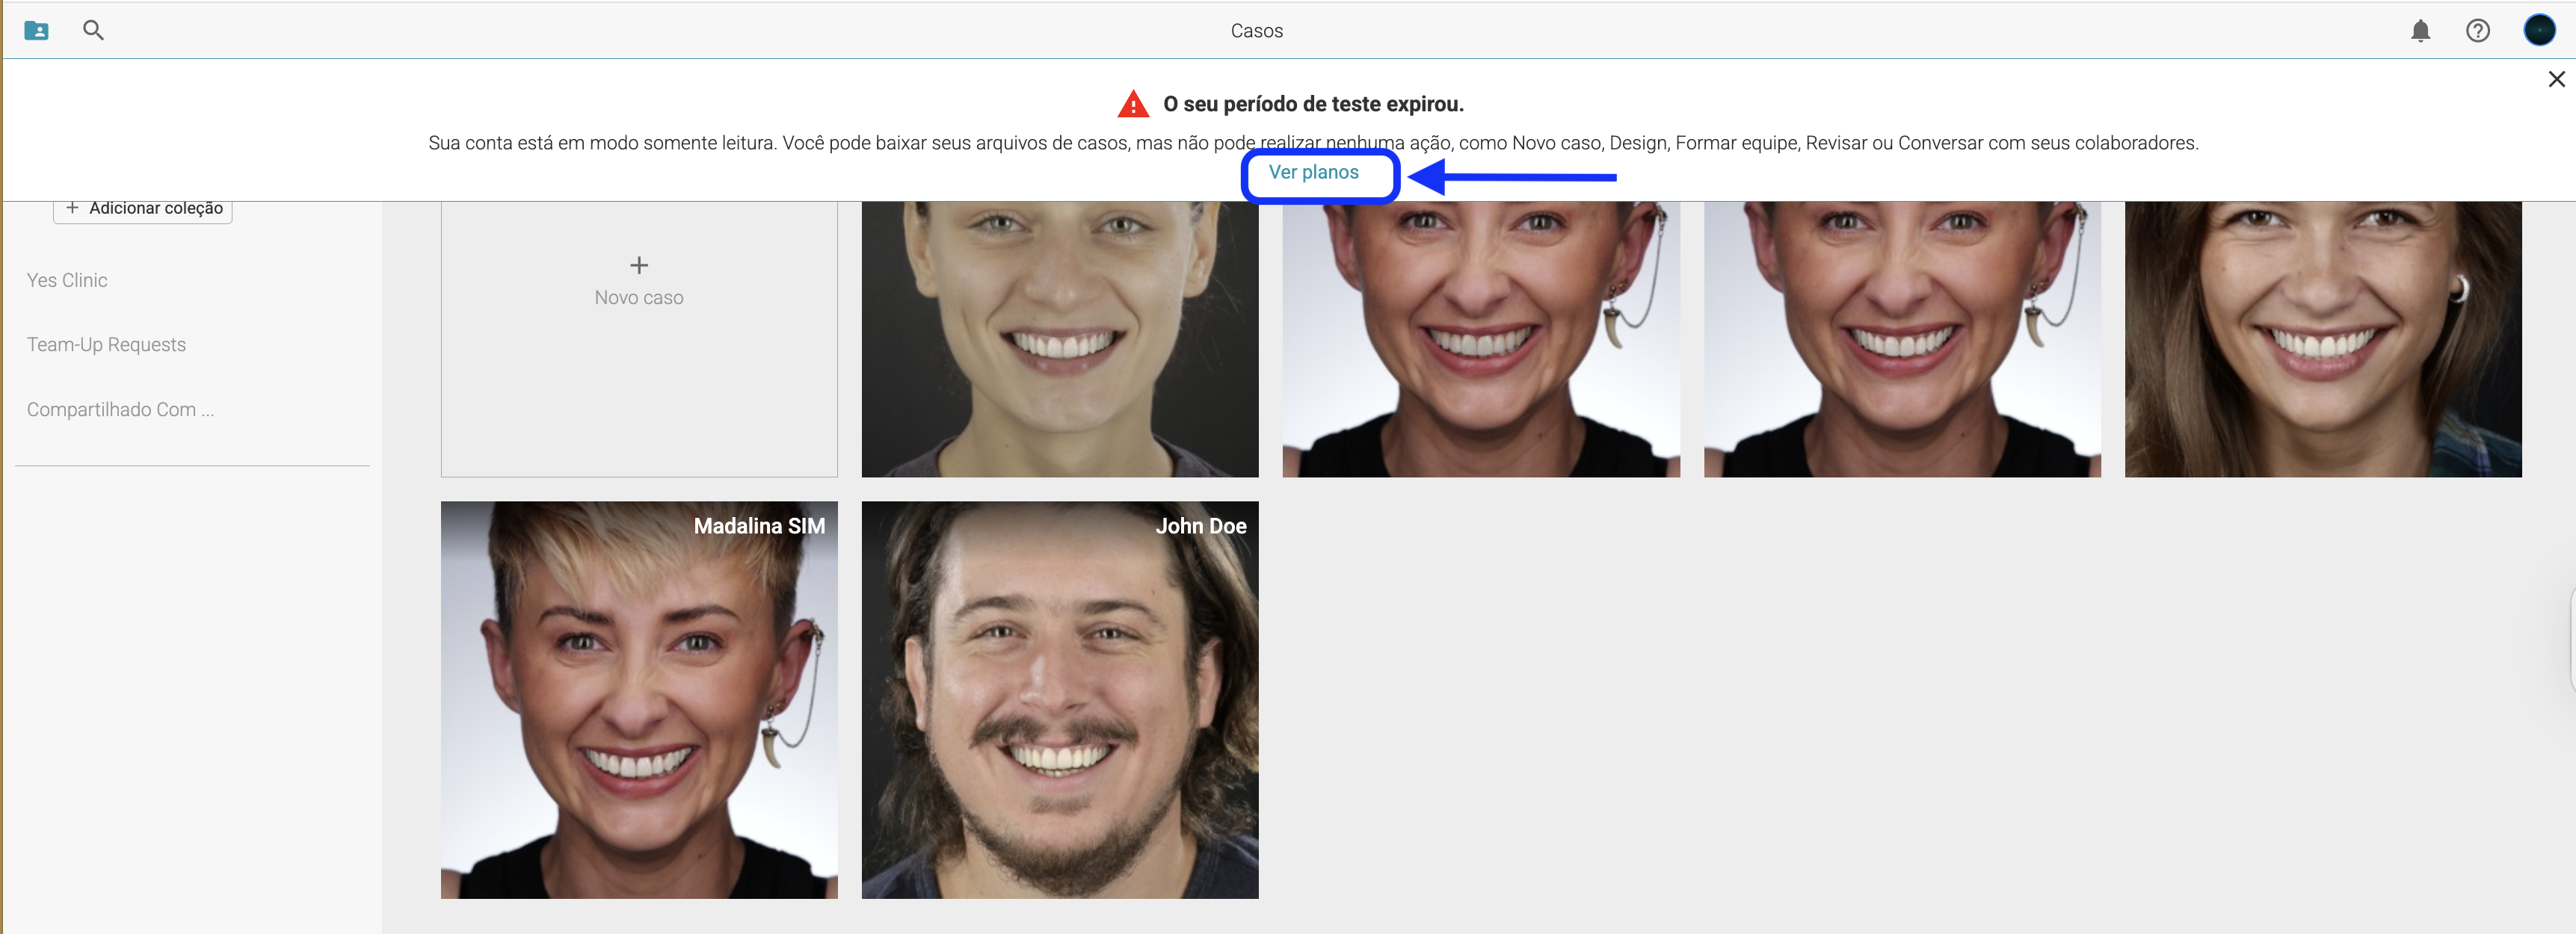Open case of woman with dark background
This screenshot has width=2576, height=934.
pyautogui.click(x=1059, y=340)
